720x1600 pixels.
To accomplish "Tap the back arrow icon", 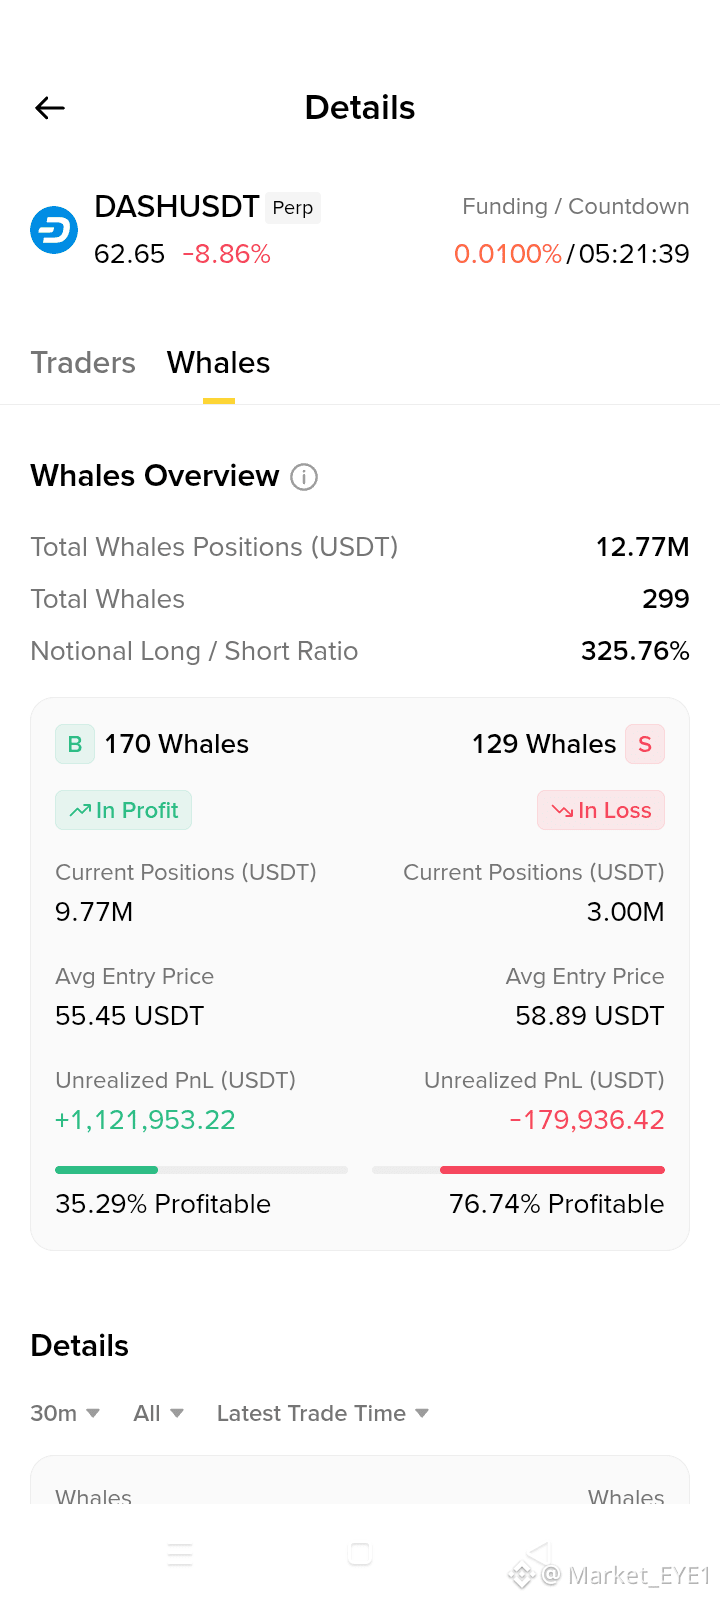I will [x=50, y=108].
